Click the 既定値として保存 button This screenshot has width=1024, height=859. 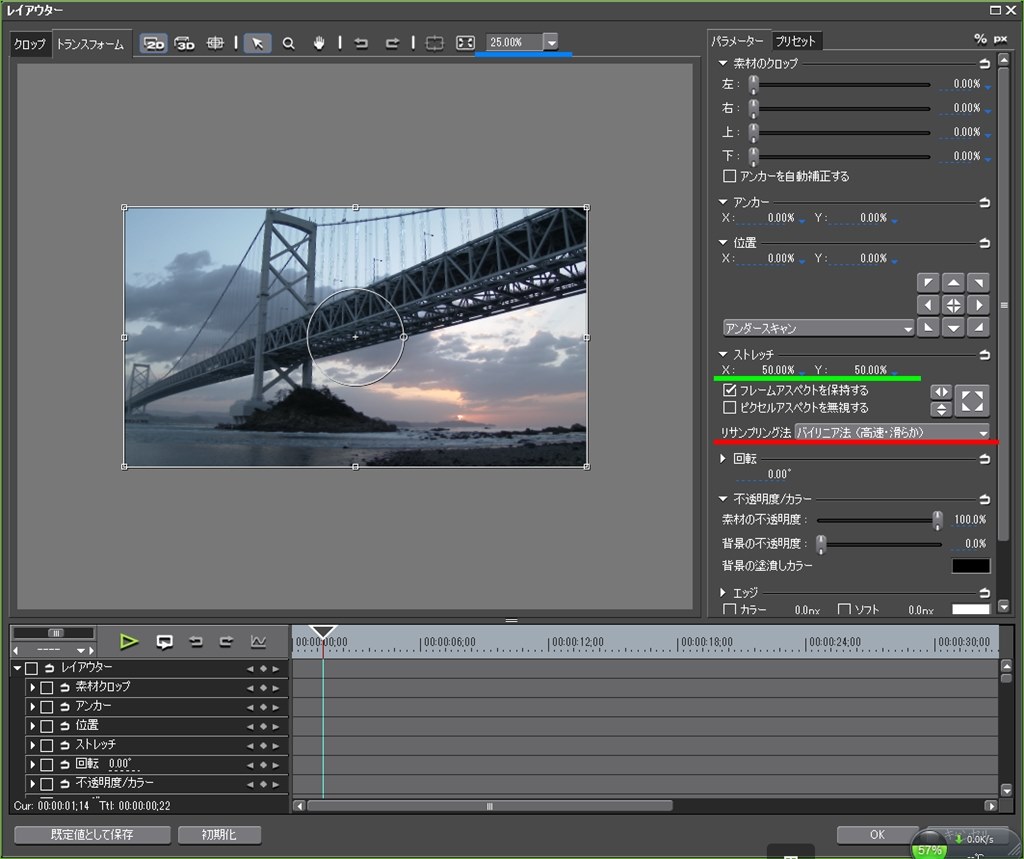[92, 835]
